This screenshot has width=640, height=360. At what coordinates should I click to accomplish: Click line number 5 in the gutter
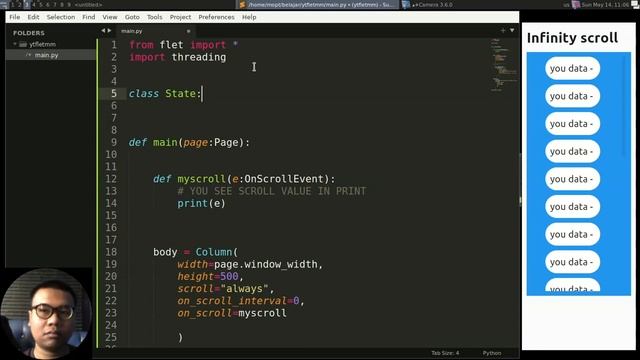tap(114, 93)
